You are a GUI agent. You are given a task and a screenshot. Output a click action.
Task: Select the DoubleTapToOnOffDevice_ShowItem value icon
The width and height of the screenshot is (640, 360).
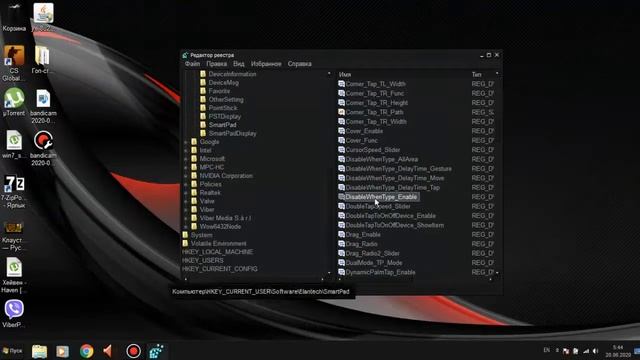(x=342, y=225)
